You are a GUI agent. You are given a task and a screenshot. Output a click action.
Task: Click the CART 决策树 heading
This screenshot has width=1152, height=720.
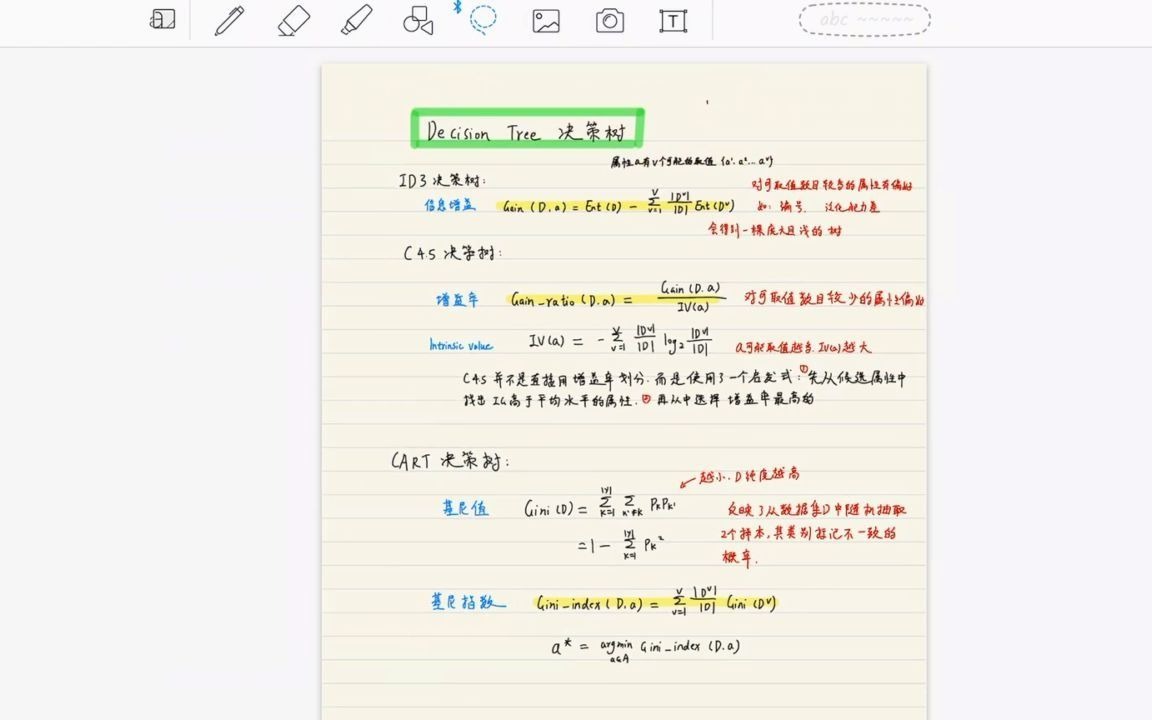coord(448,461)
